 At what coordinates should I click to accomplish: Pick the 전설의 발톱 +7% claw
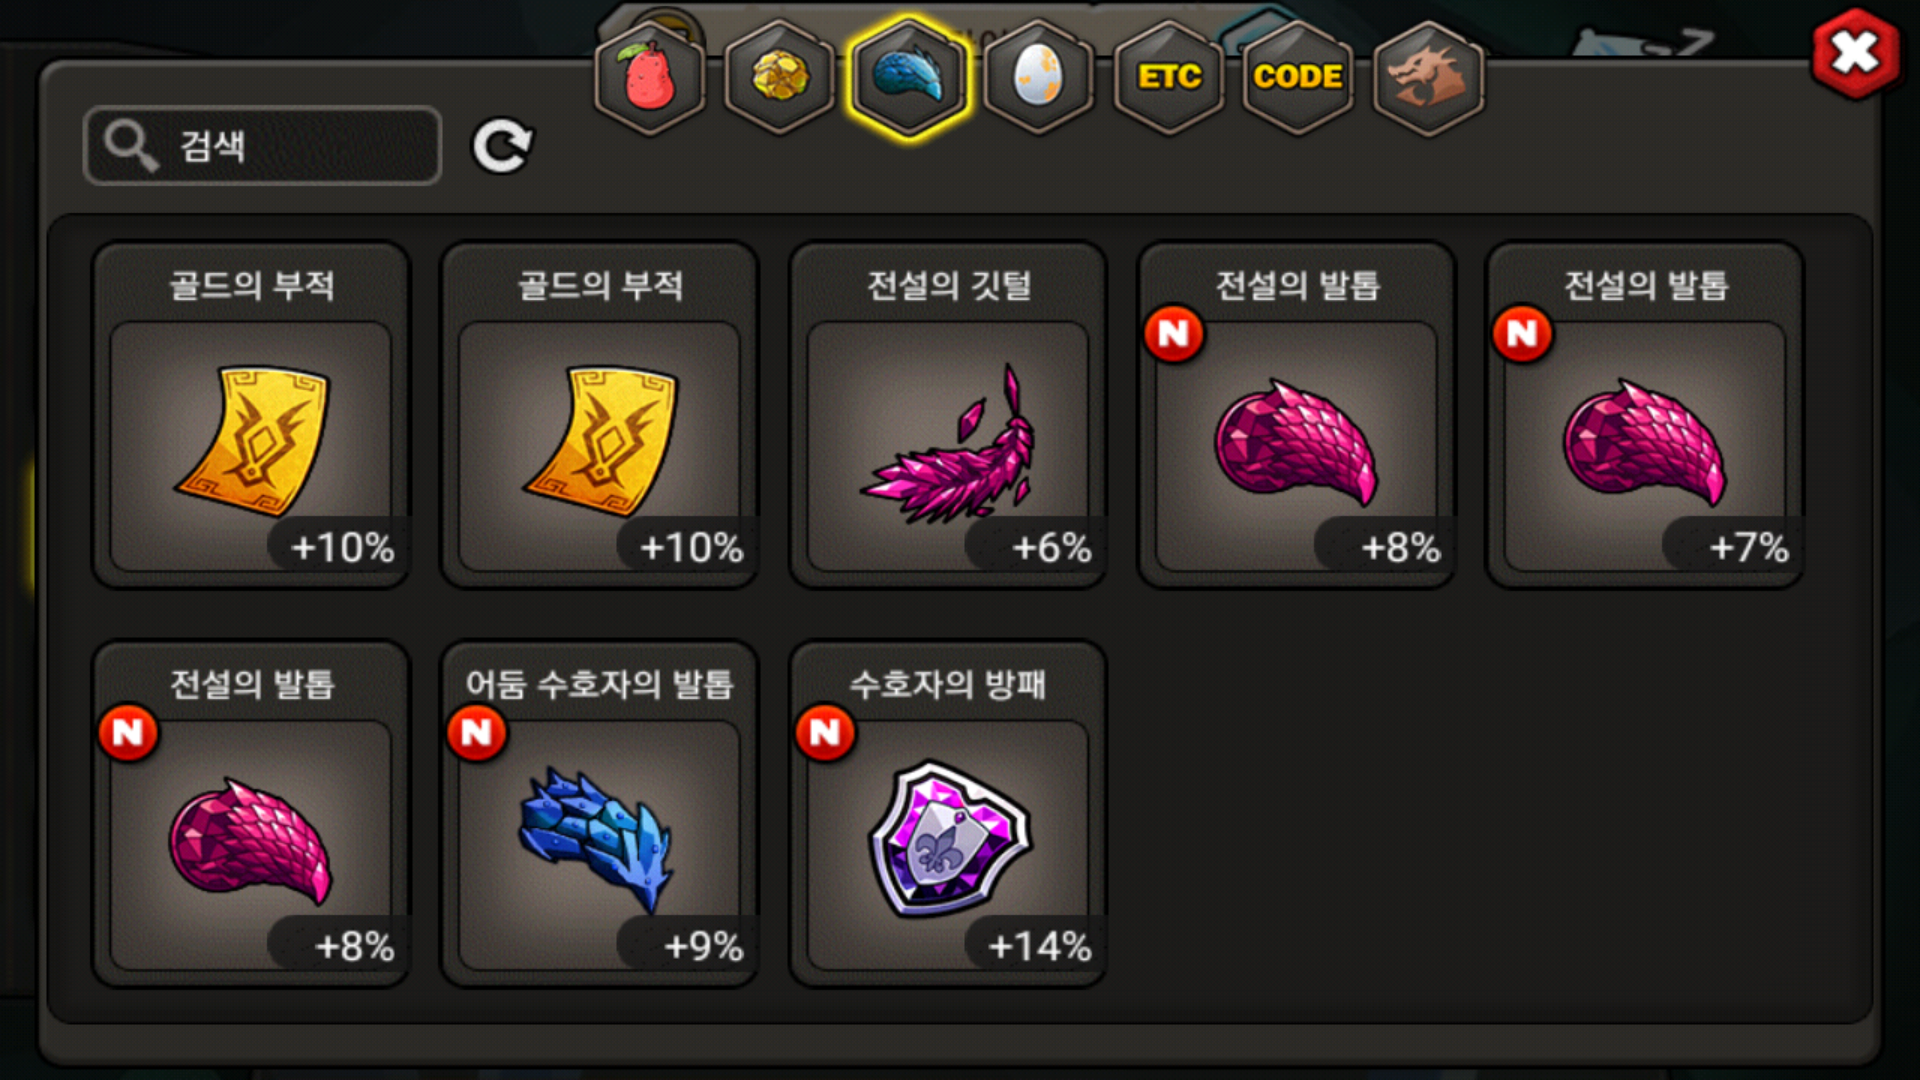coord(1645,415)
